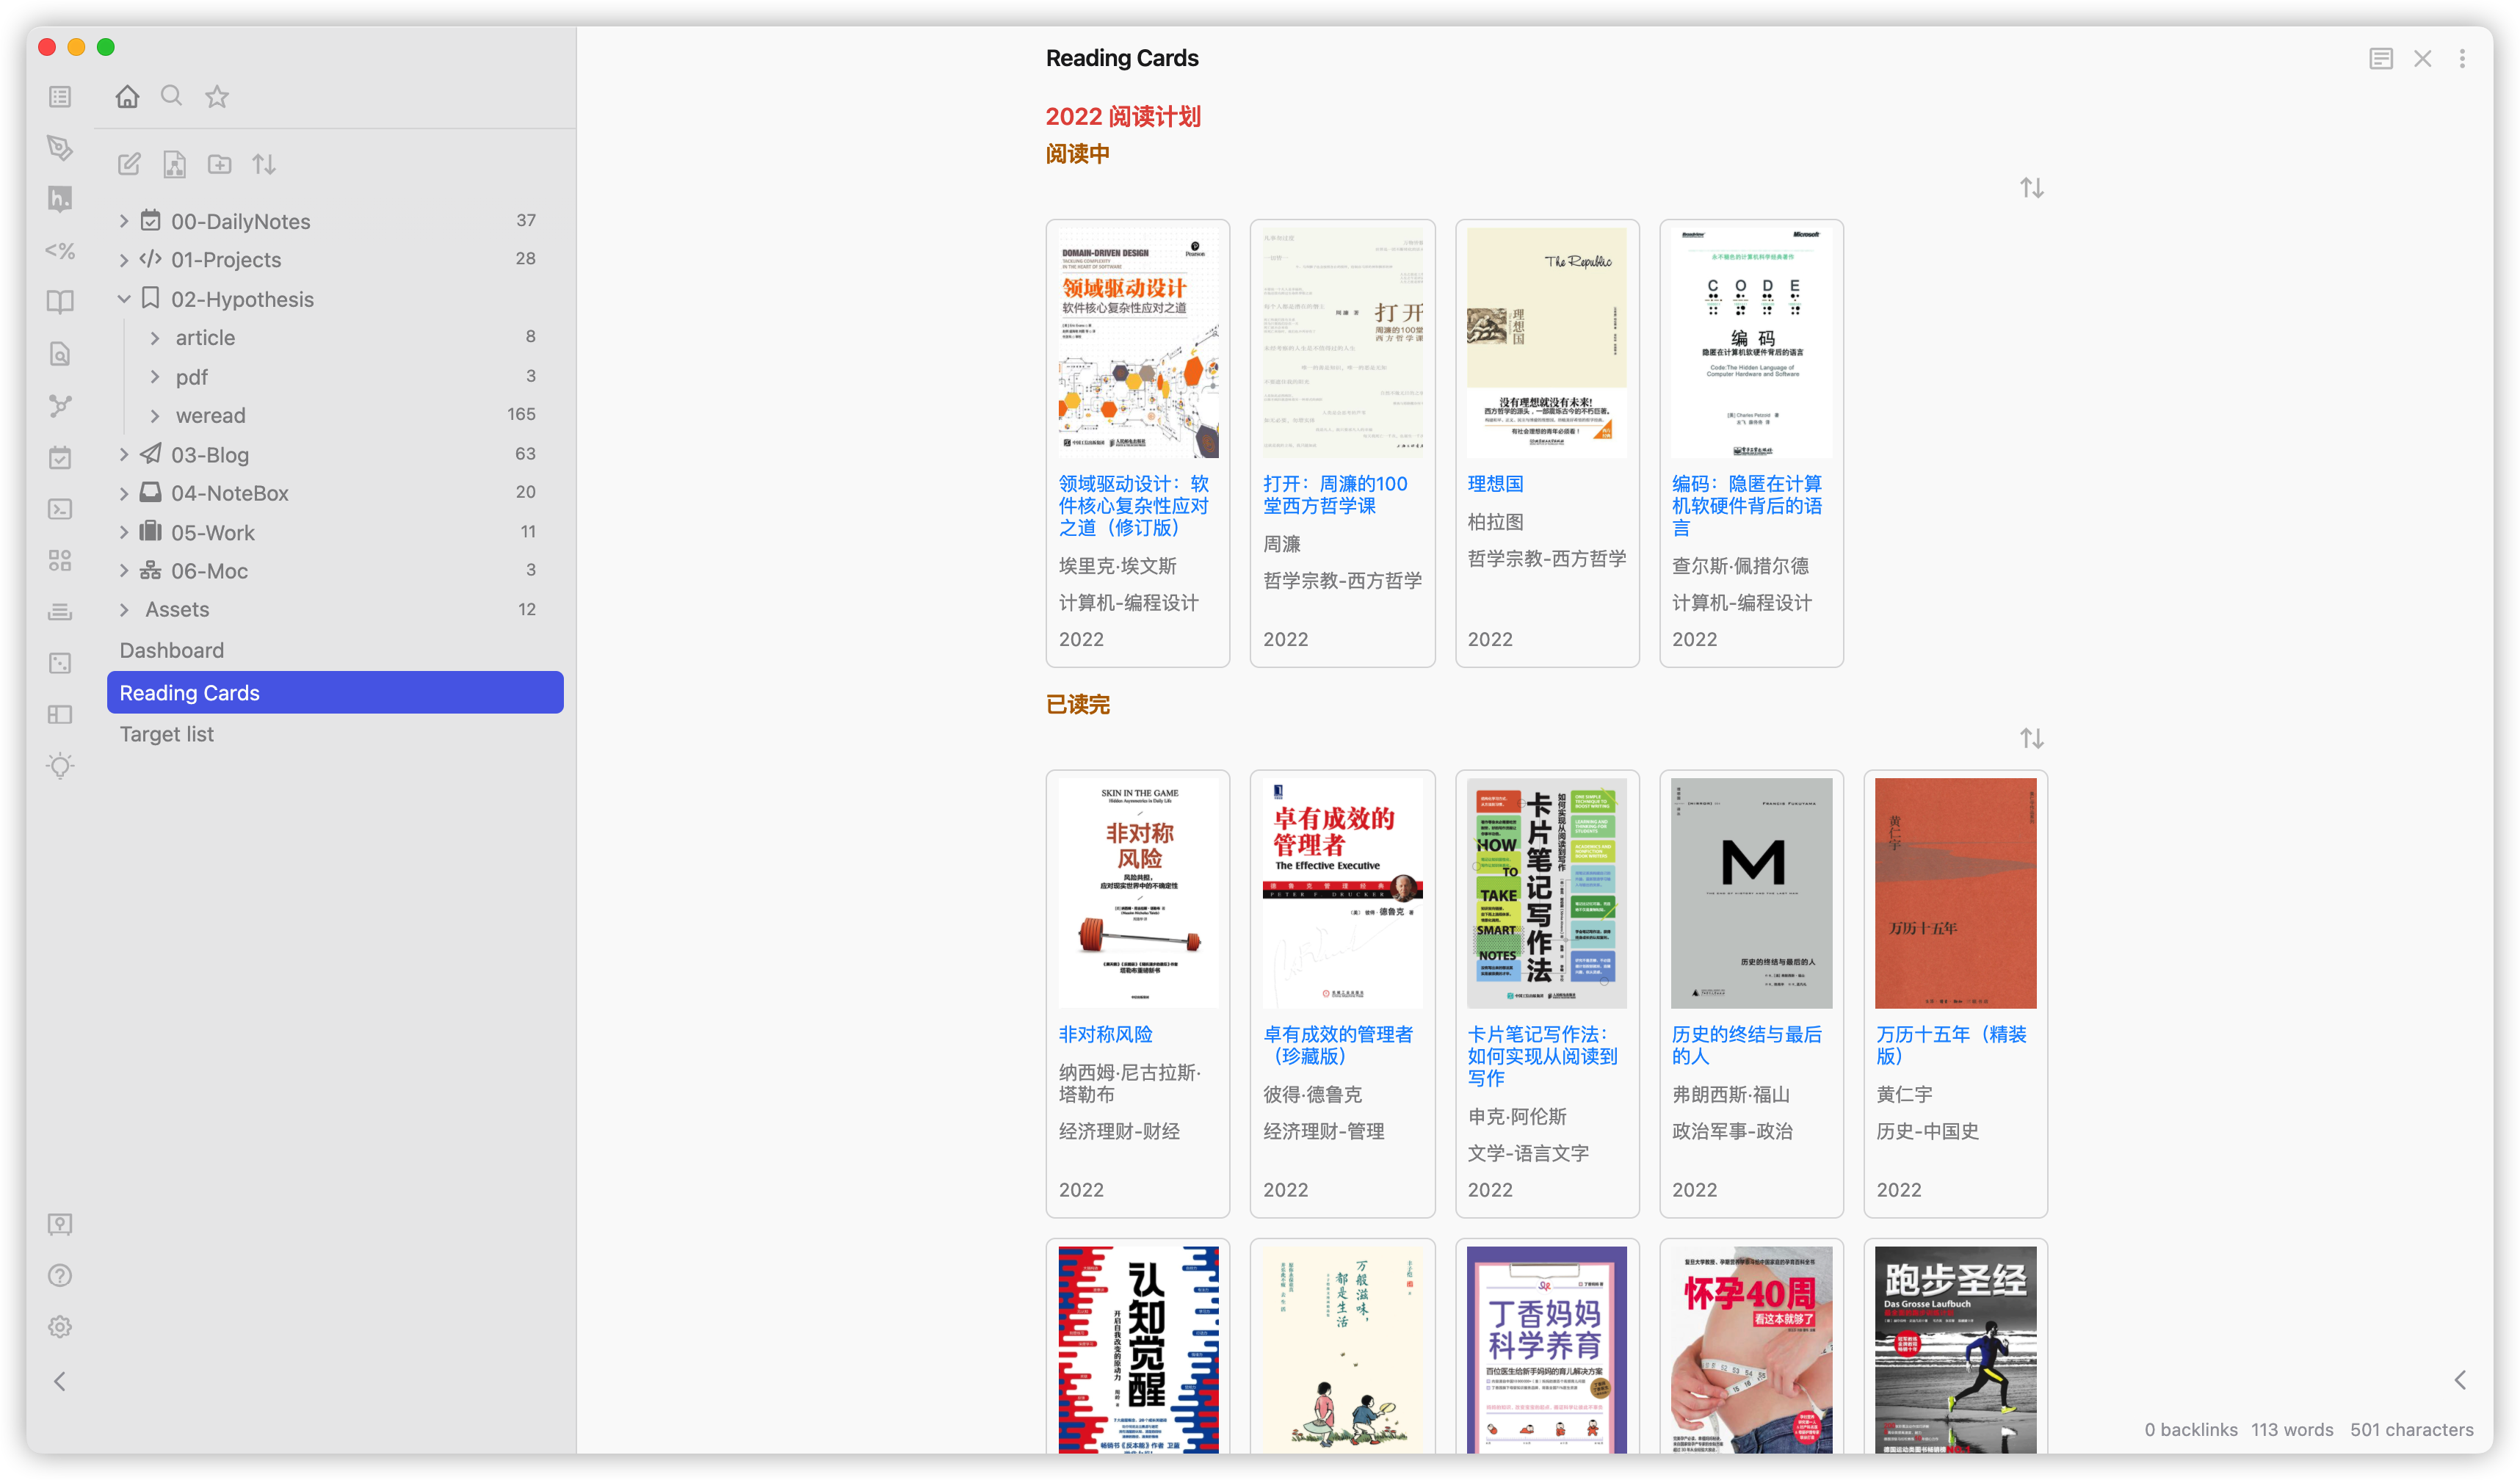The image size is (2520, 1480).
Task: Click the new folder icon
Action: click(x=219, y=164)
